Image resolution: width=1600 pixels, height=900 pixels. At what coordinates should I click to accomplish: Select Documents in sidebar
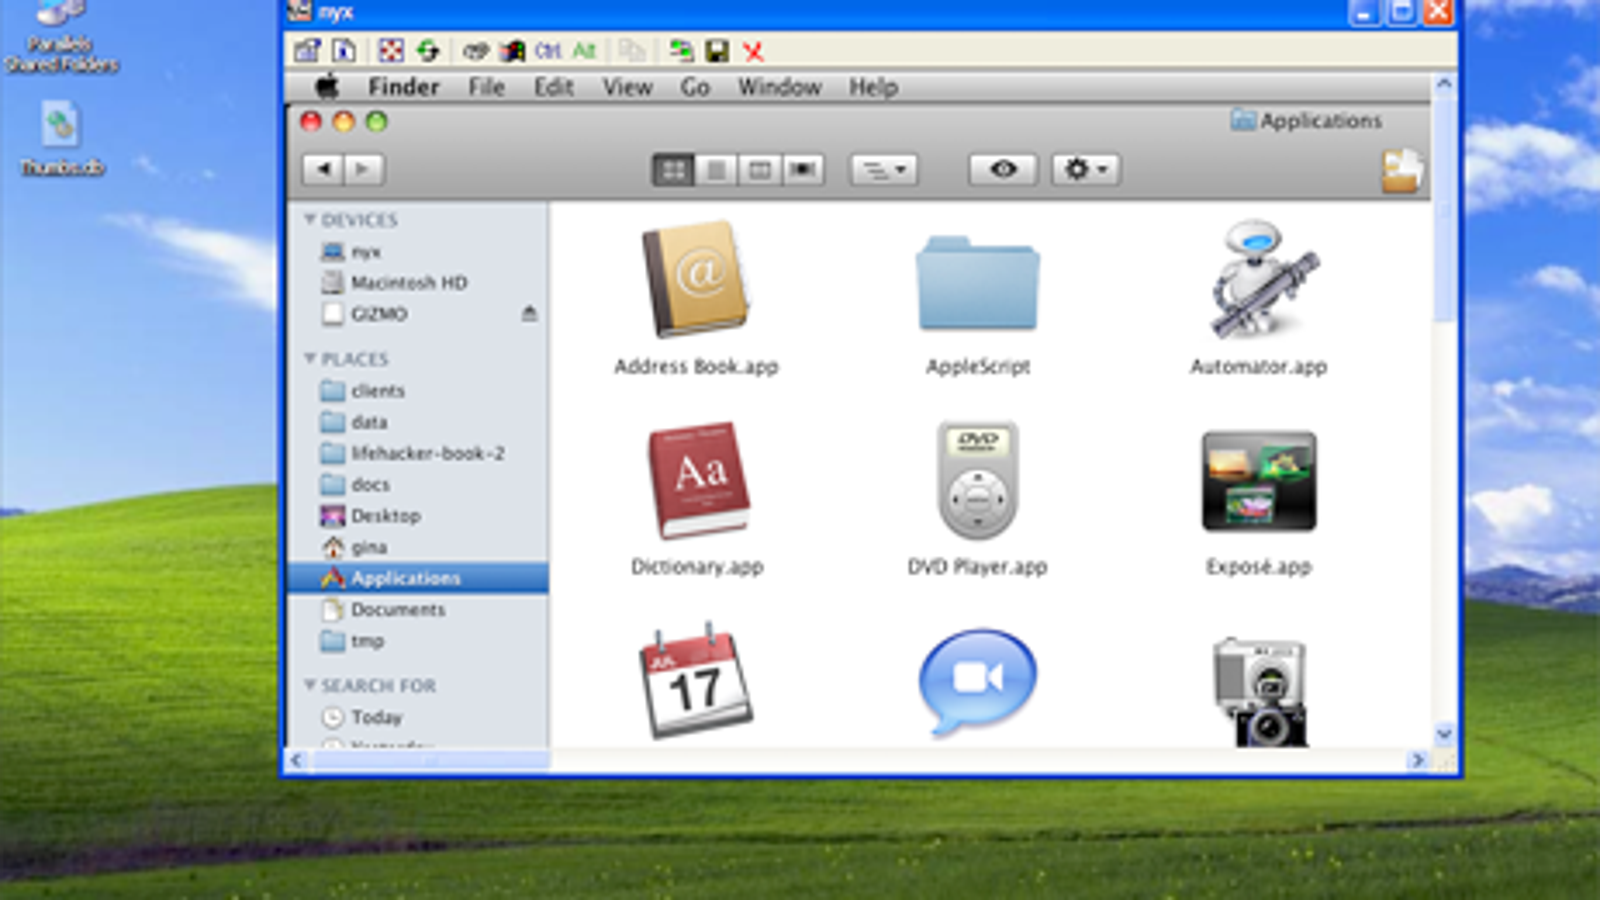pyautogui.click(x=417, y=610)
